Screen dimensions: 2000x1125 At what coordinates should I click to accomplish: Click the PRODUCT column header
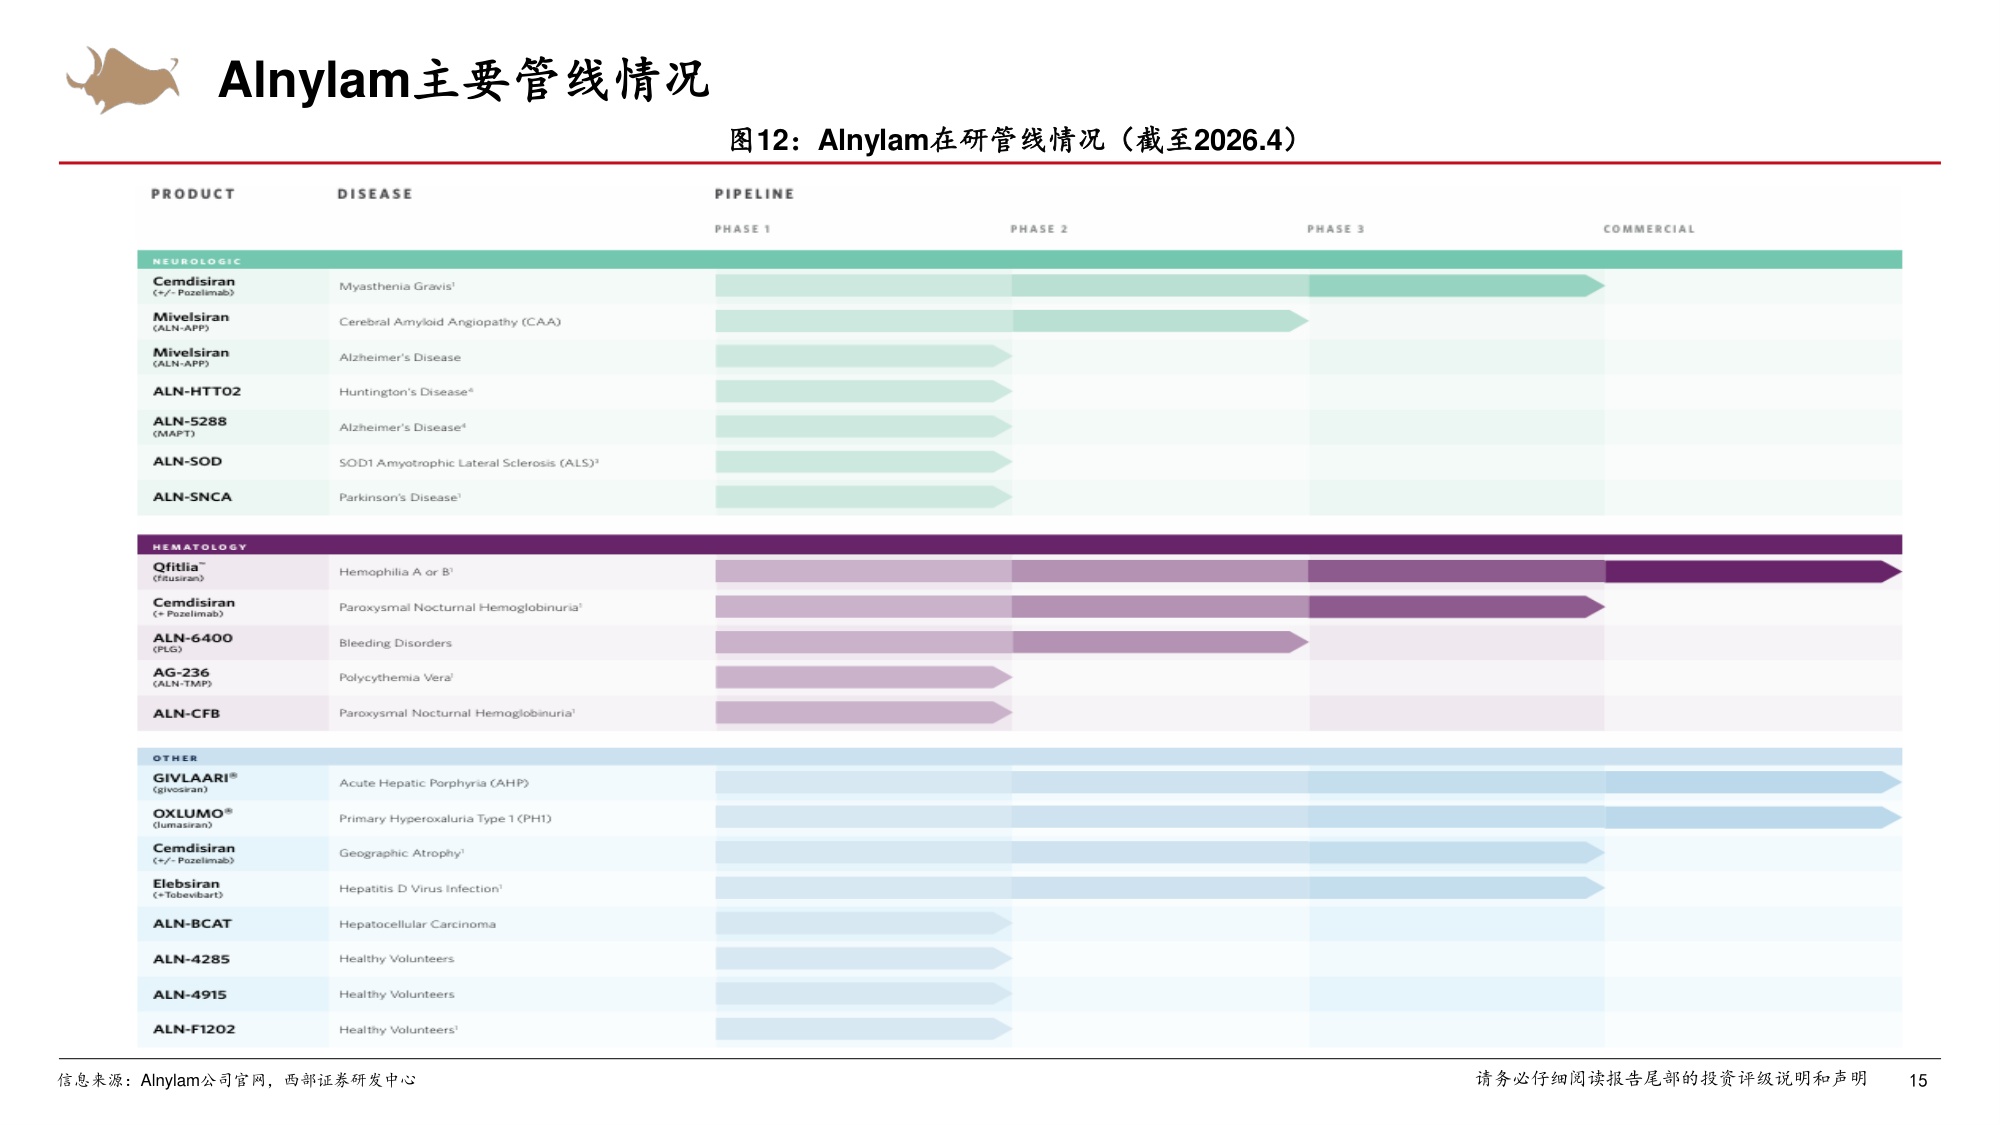coord(193,194)
